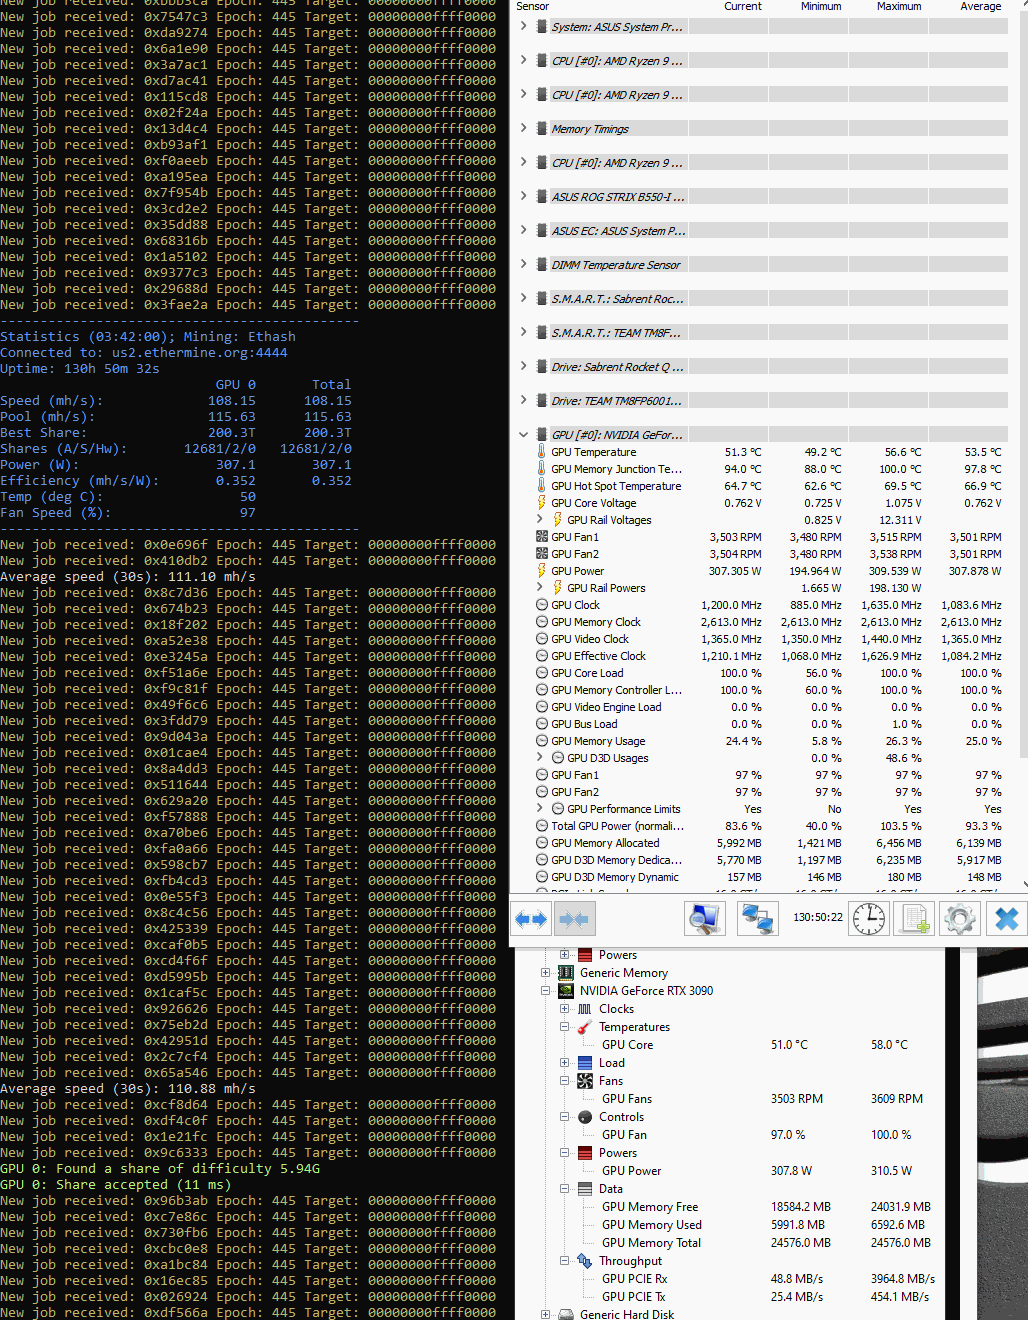The width and height of the screenshot is (1028, 1320).
Task: Click the blue X close-sensors icon in HWiNFO toolbar
Action: (x=1006, y=919)
